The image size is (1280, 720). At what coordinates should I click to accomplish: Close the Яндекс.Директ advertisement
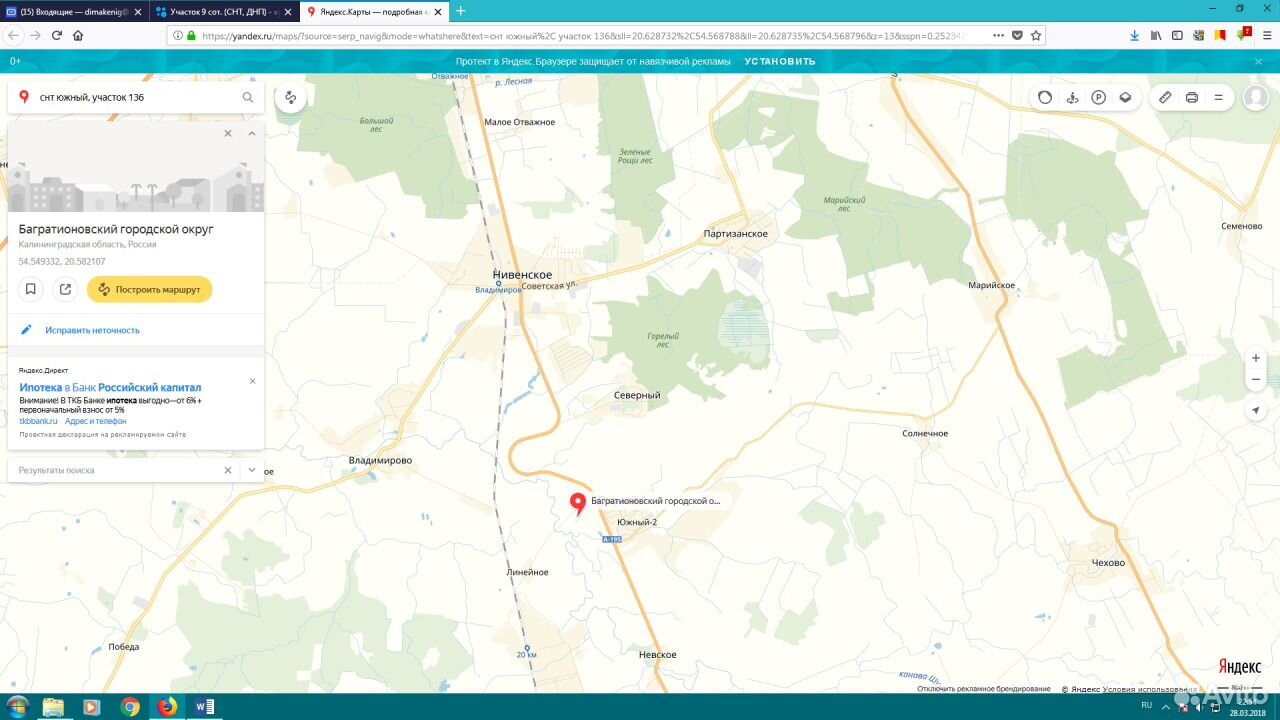(x=252, y=381)
